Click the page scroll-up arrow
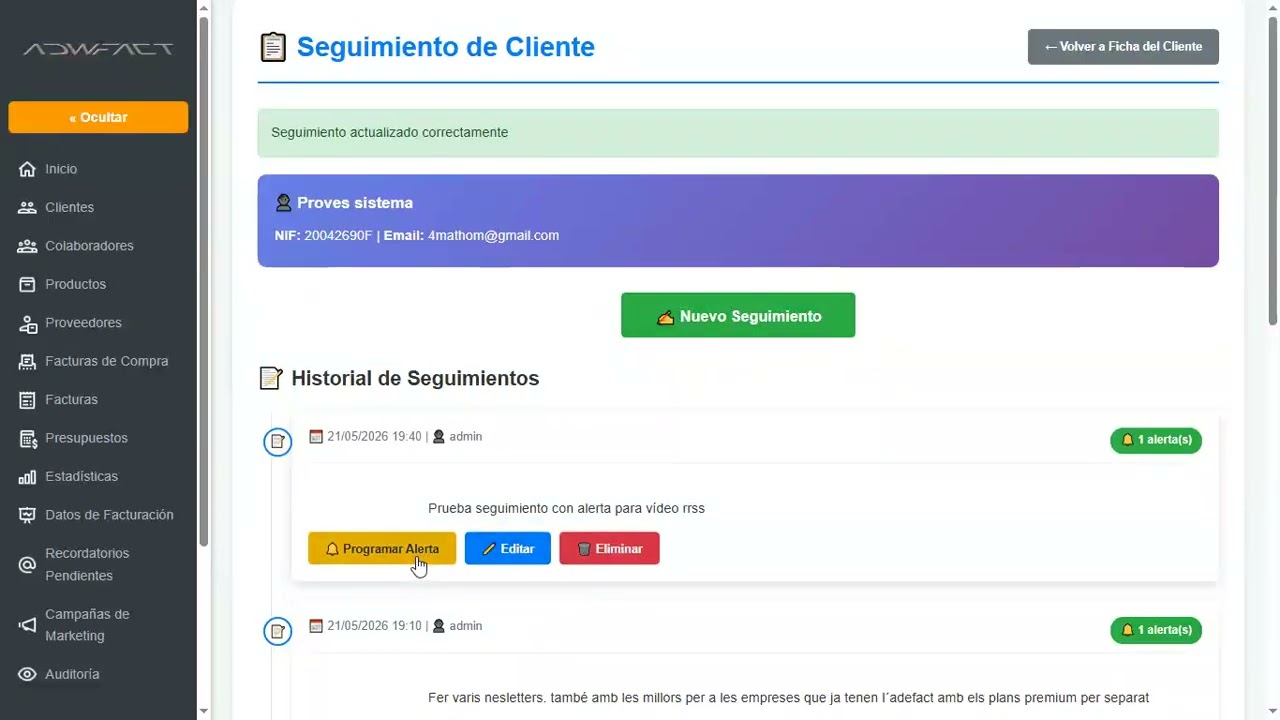The width and height of the screenshot is (1280, 720). click(1273, 8)
